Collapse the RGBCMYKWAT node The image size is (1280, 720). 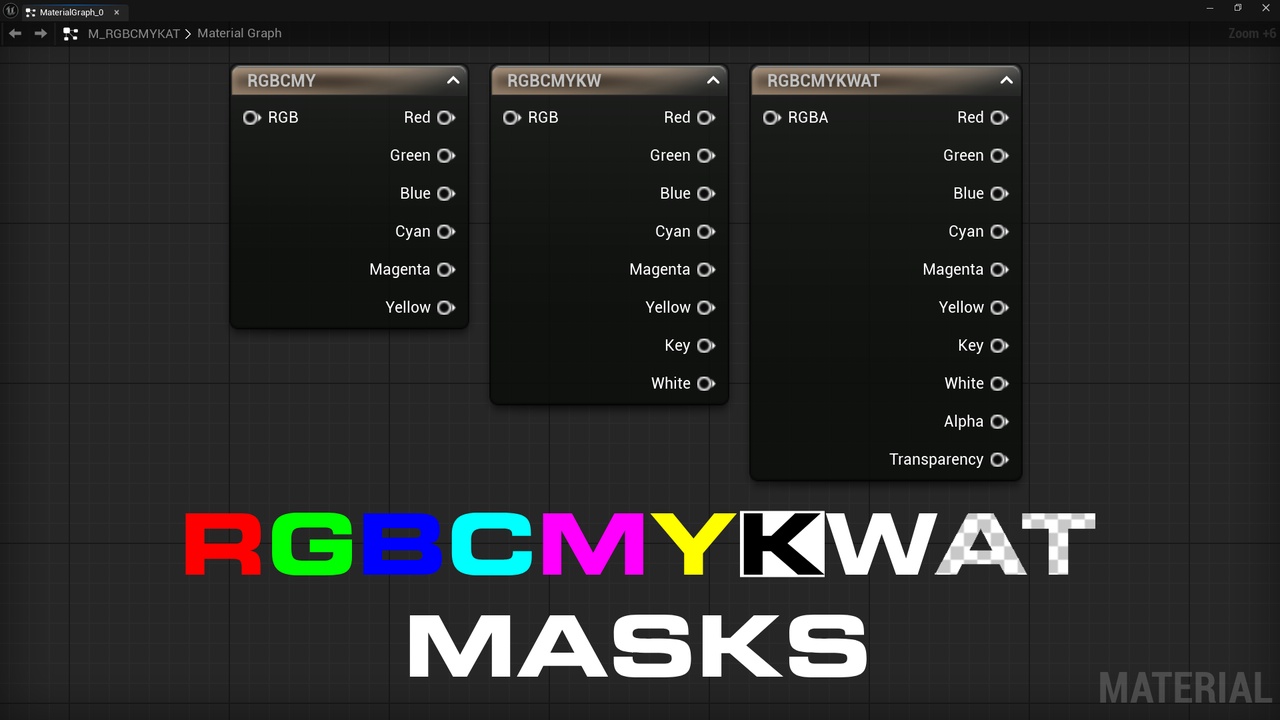[1007, 81]
